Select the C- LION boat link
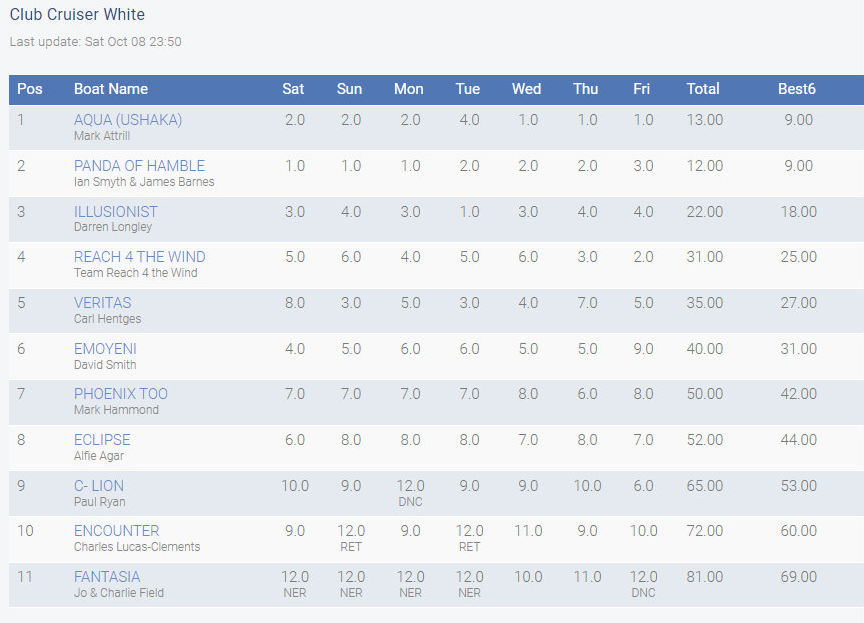864x623 pixels. pos(99,486)
